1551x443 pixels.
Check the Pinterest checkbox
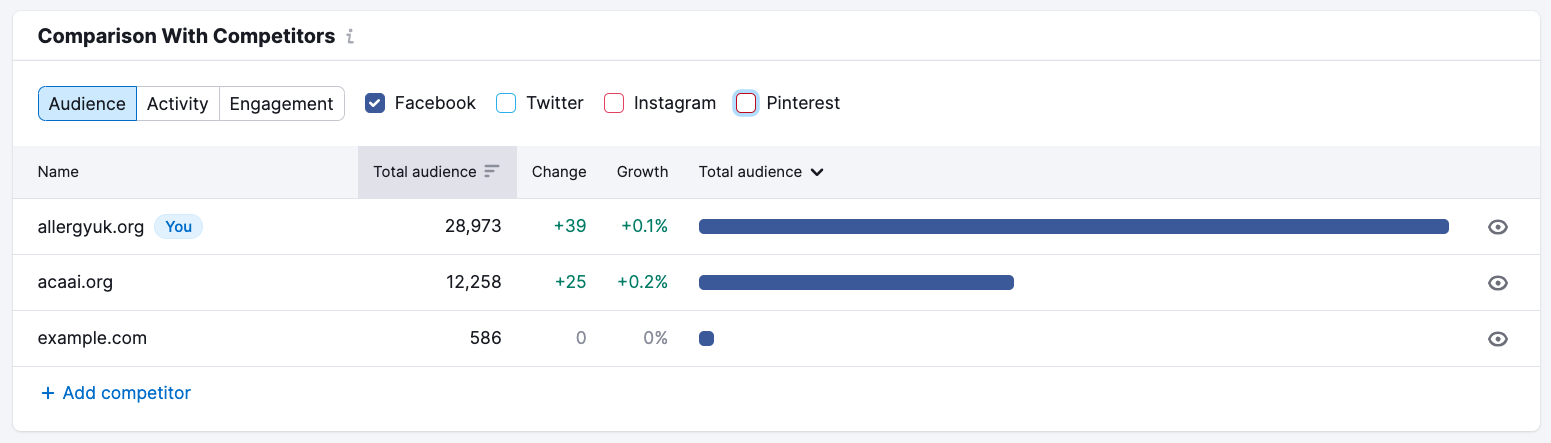click(x=746, y=103)
